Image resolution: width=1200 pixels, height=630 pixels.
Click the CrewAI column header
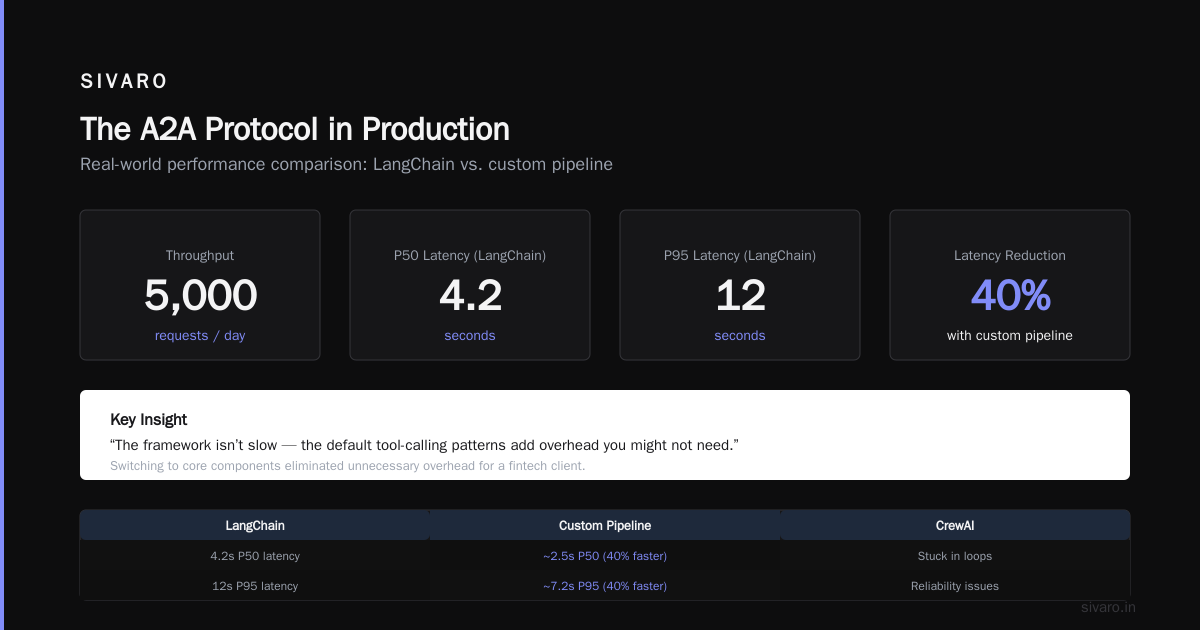click(955, 525)
